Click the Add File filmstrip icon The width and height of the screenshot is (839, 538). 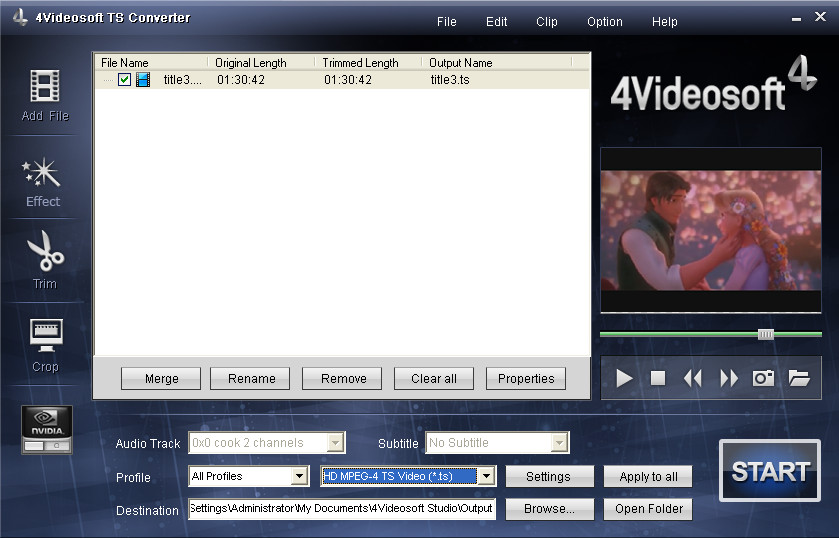coord(45,86)
